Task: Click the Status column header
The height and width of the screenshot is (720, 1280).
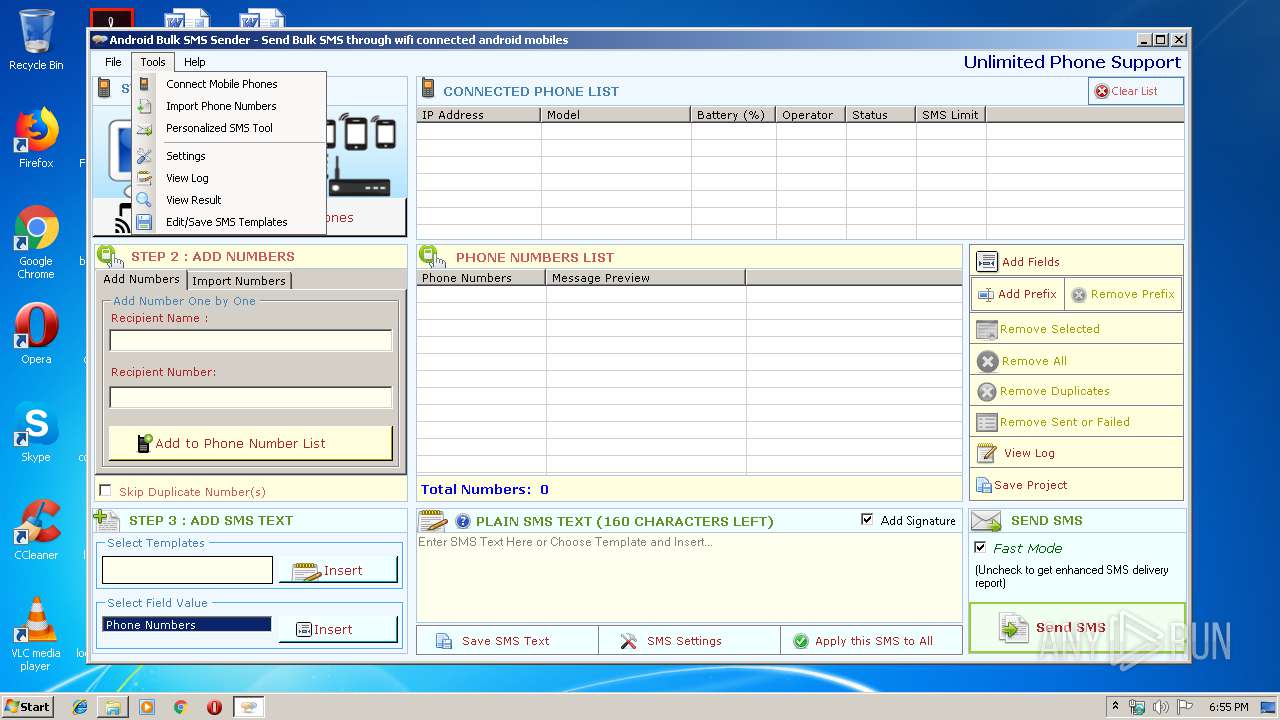Action: 881,115
